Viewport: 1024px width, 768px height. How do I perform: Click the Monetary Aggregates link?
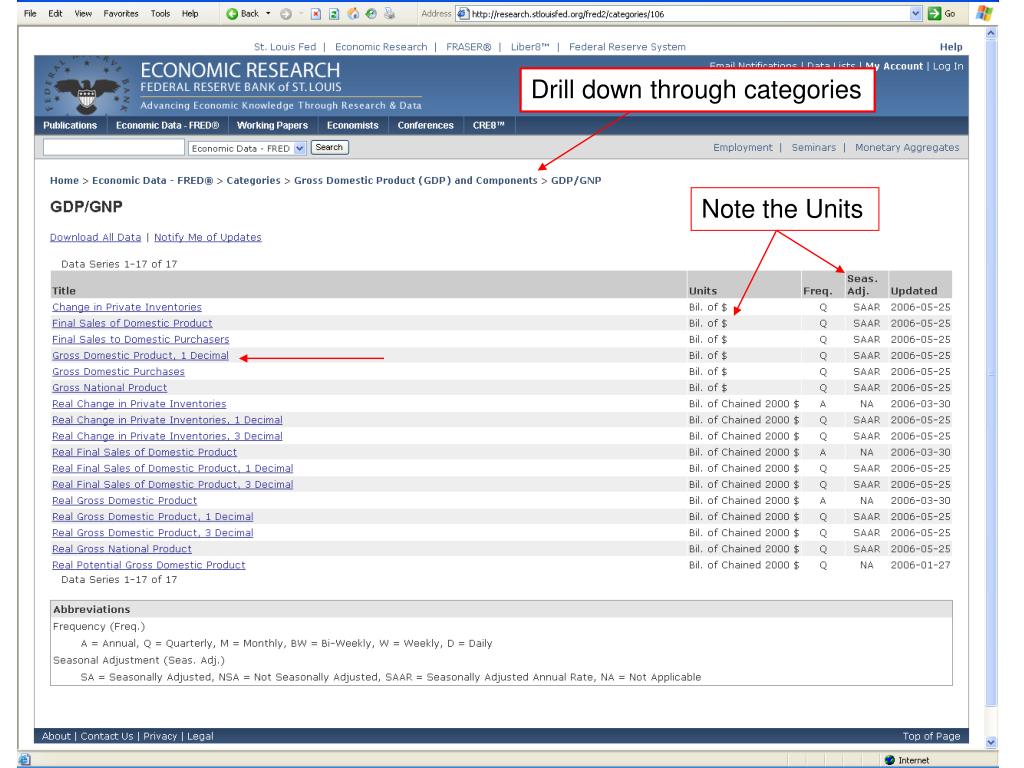click(x=907, y=148)
